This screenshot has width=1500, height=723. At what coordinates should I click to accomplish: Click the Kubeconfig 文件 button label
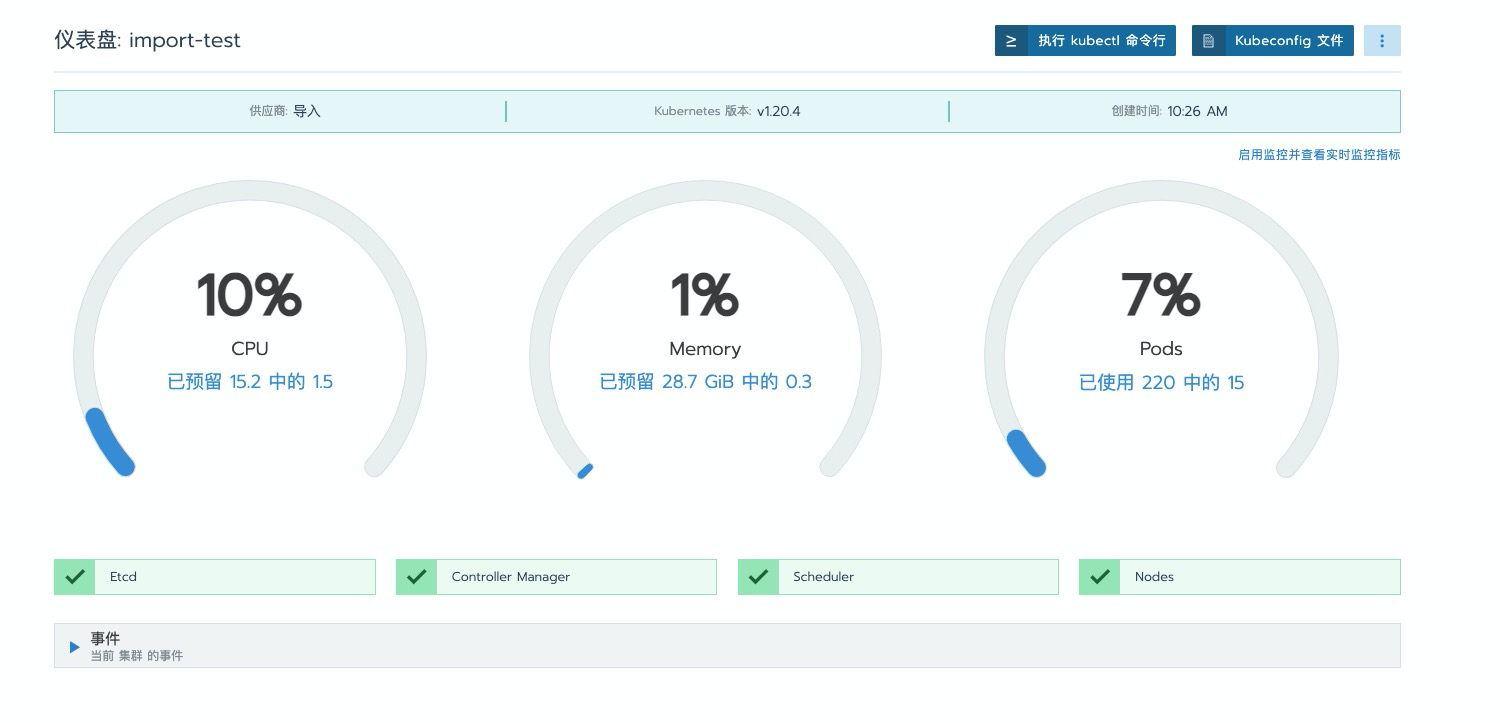pos(1289,41)
